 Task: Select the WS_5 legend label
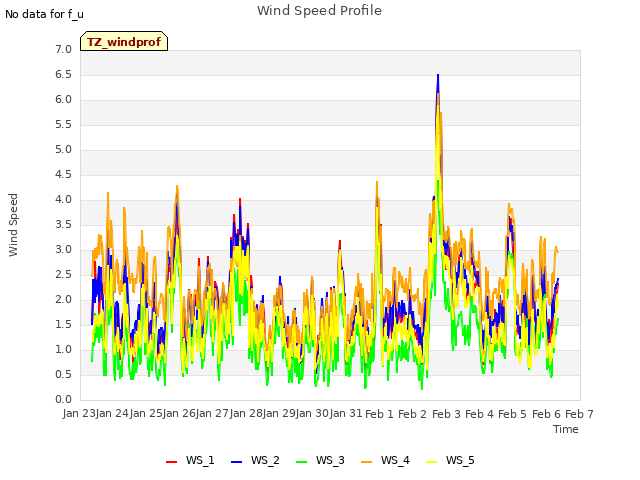click(x=460, y=460)
